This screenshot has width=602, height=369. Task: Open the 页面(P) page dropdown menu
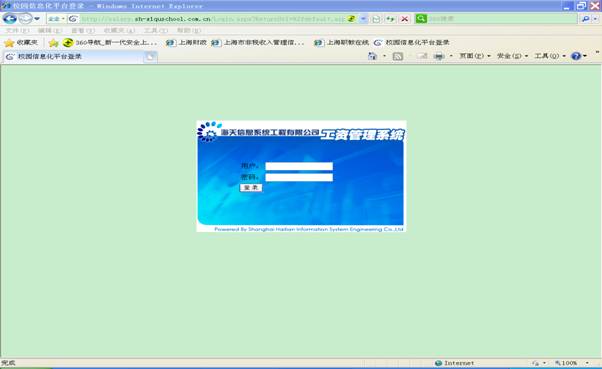coord(475,56)
